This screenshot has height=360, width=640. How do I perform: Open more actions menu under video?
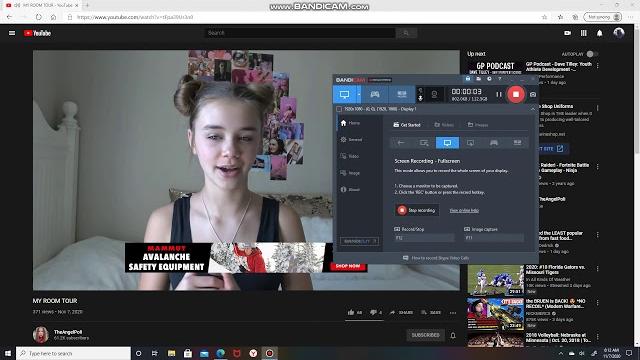453,313
